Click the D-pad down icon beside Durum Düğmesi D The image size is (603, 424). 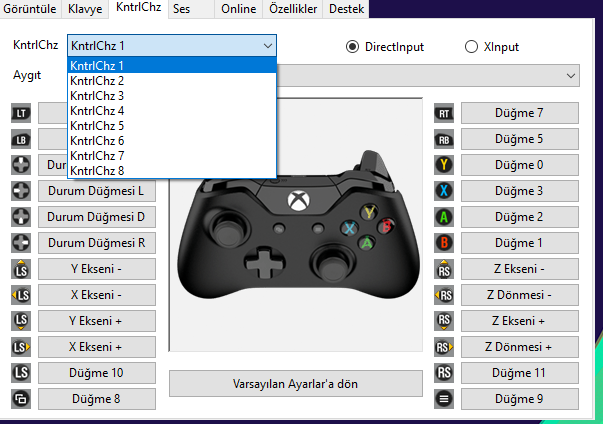point(21,217)
